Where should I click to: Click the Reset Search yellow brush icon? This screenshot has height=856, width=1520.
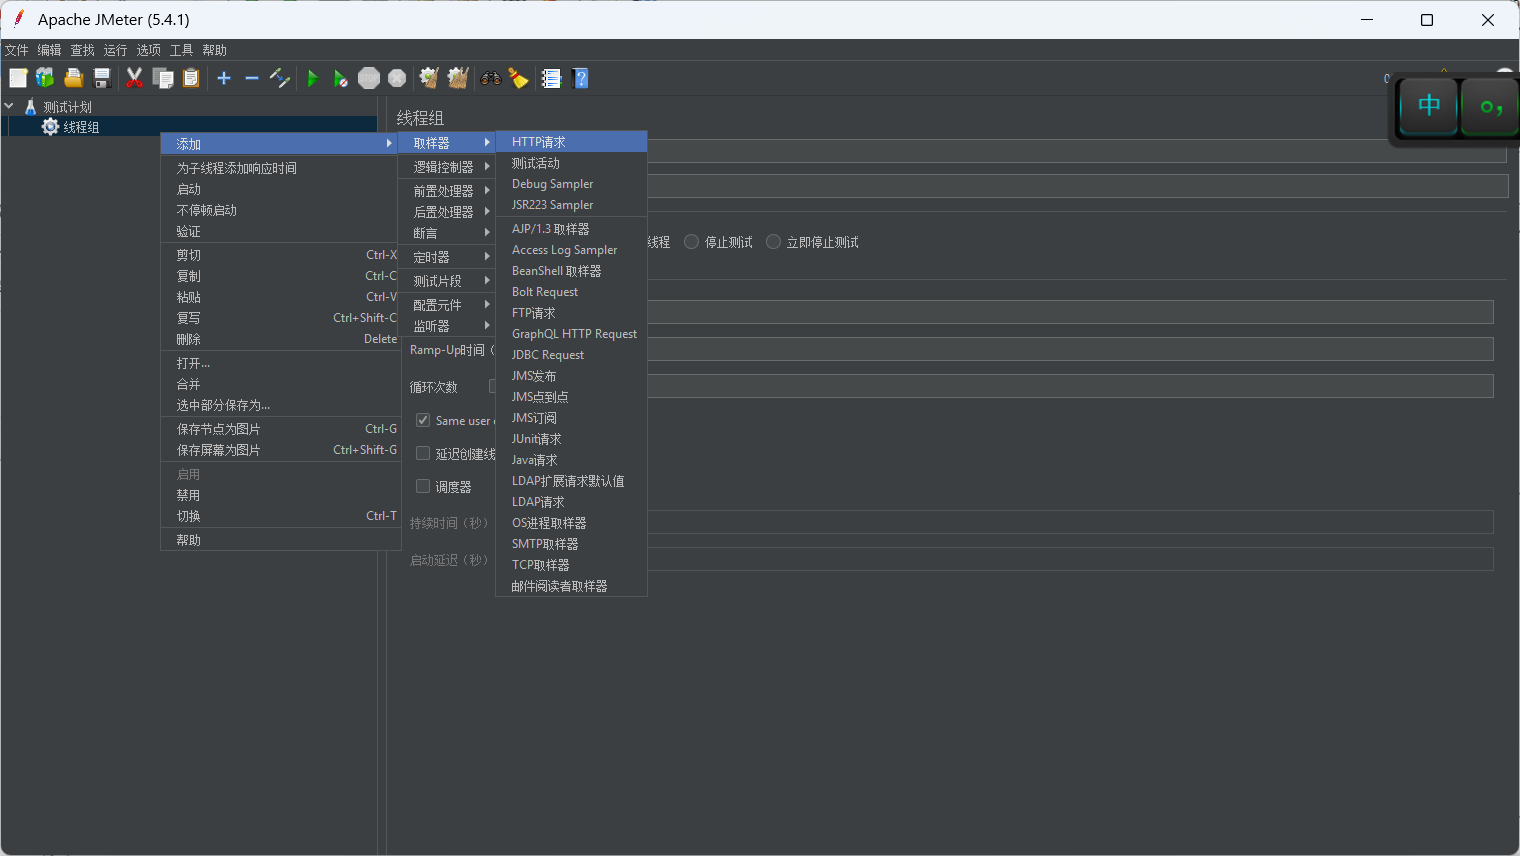click(x=518, y=78)
